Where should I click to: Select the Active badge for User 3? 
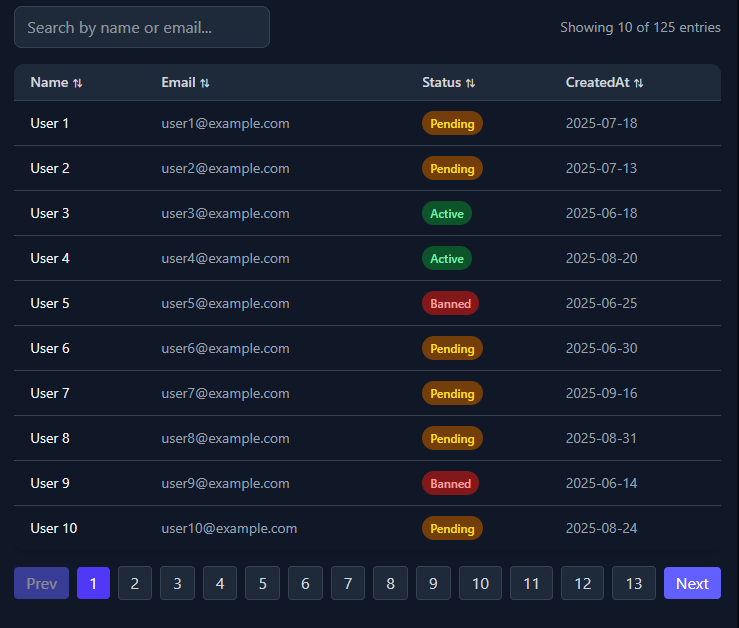coord(447,213)
